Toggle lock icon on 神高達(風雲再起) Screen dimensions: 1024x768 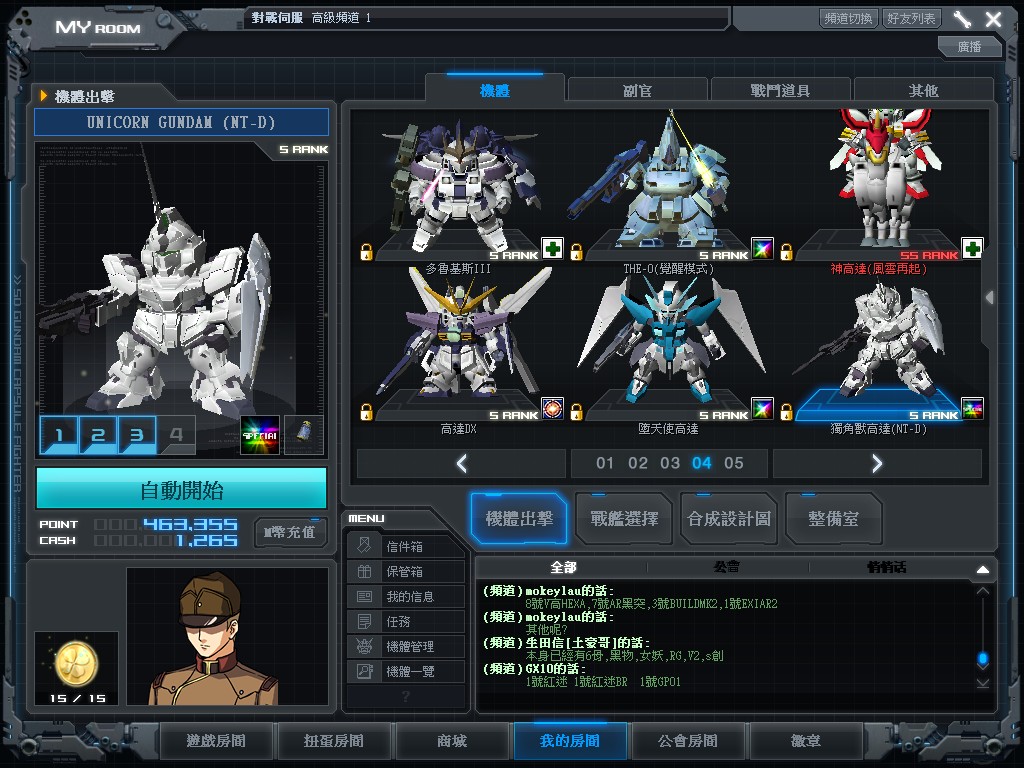click(786, 252)
